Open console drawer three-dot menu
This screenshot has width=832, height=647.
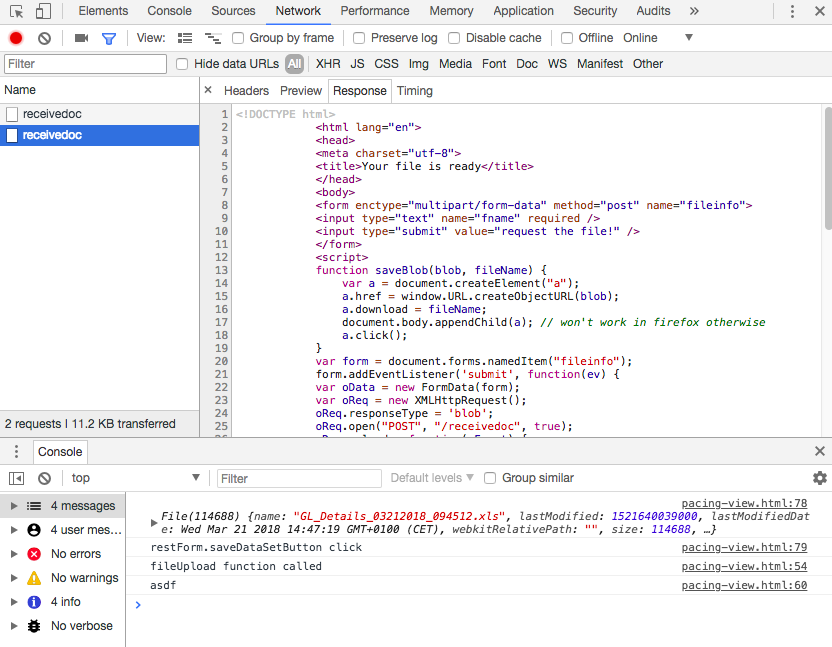click(16, 452)
